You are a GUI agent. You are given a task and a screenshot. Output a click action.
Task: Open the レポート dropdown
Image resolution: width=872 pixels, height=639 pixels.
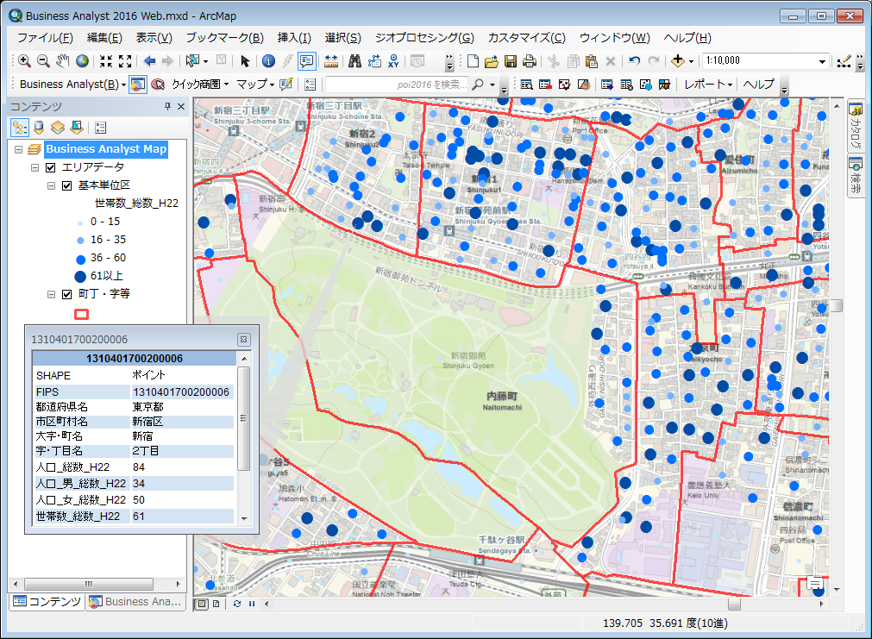pyautogui.click(x=708, y=85)
